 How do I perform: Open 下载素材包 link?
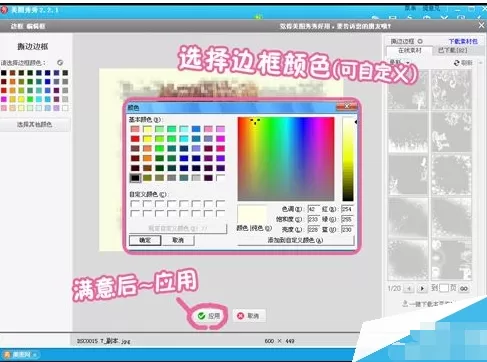pyautogui.click(x=463, y=41)
